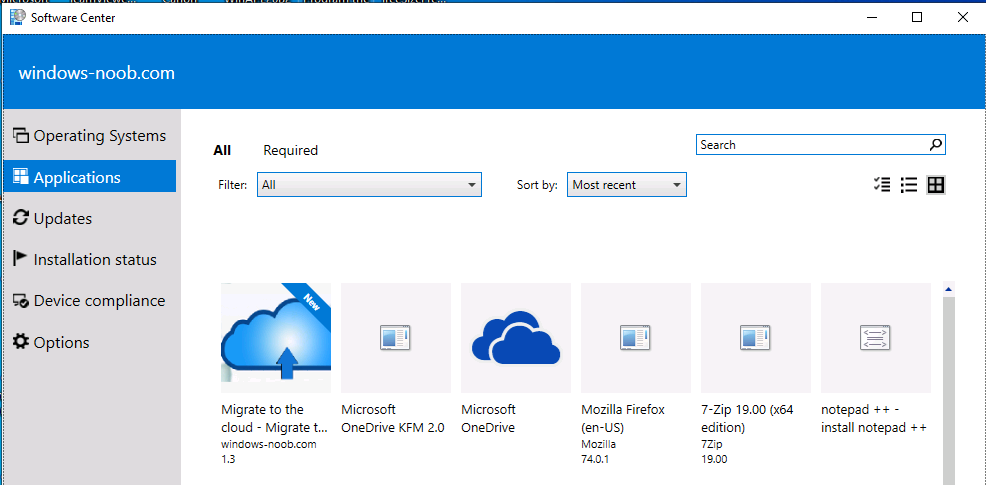986x485 pixels.
Task: Switch to the All tab
Action: tap(222, 150)
